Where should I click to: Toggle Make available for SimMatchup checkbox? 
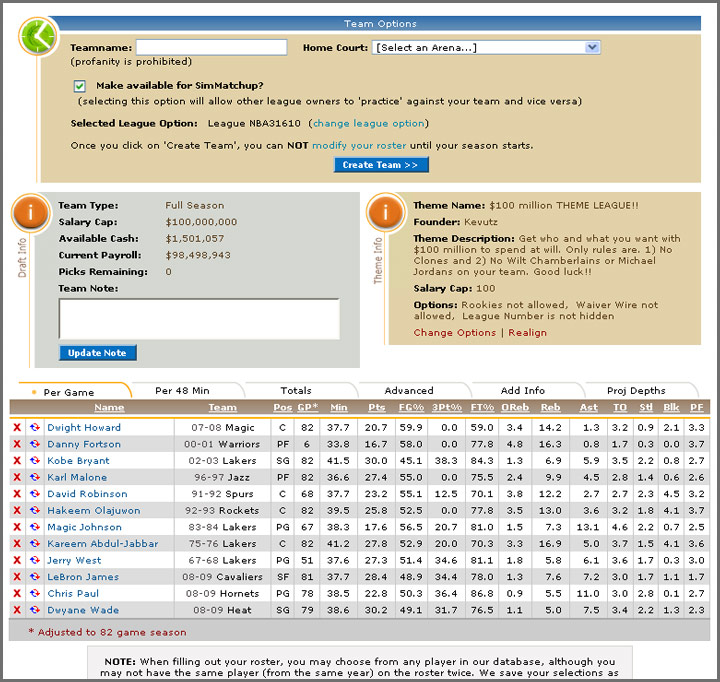click(x=80, y=86)
